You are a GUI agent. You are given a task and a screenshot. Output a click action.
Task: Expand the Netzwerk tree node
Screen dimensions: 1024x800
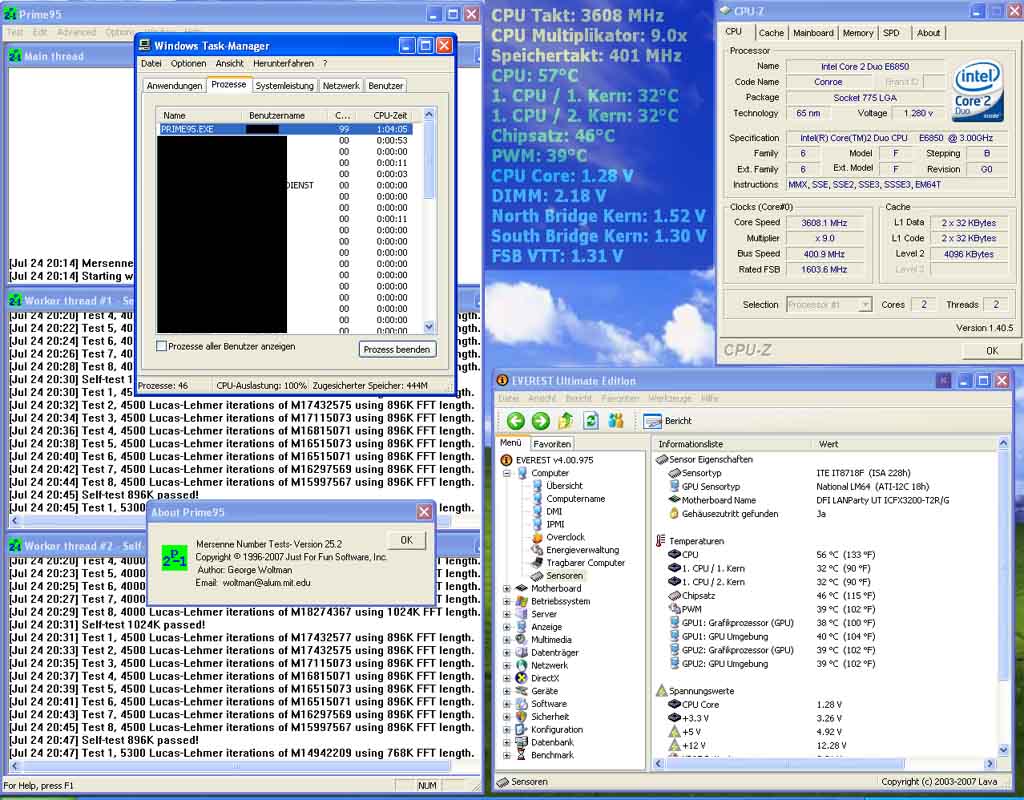(507, 665)
